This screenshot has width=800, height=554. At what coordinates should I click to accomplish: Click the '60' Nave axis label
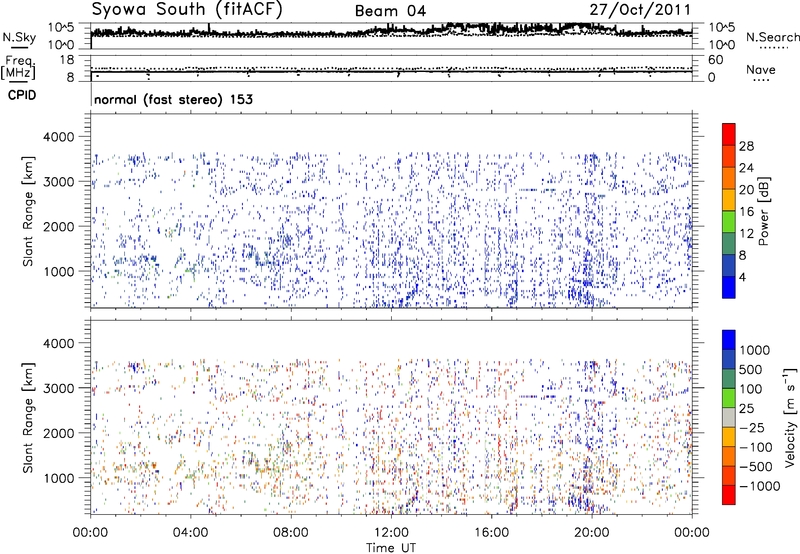(715, 60)
